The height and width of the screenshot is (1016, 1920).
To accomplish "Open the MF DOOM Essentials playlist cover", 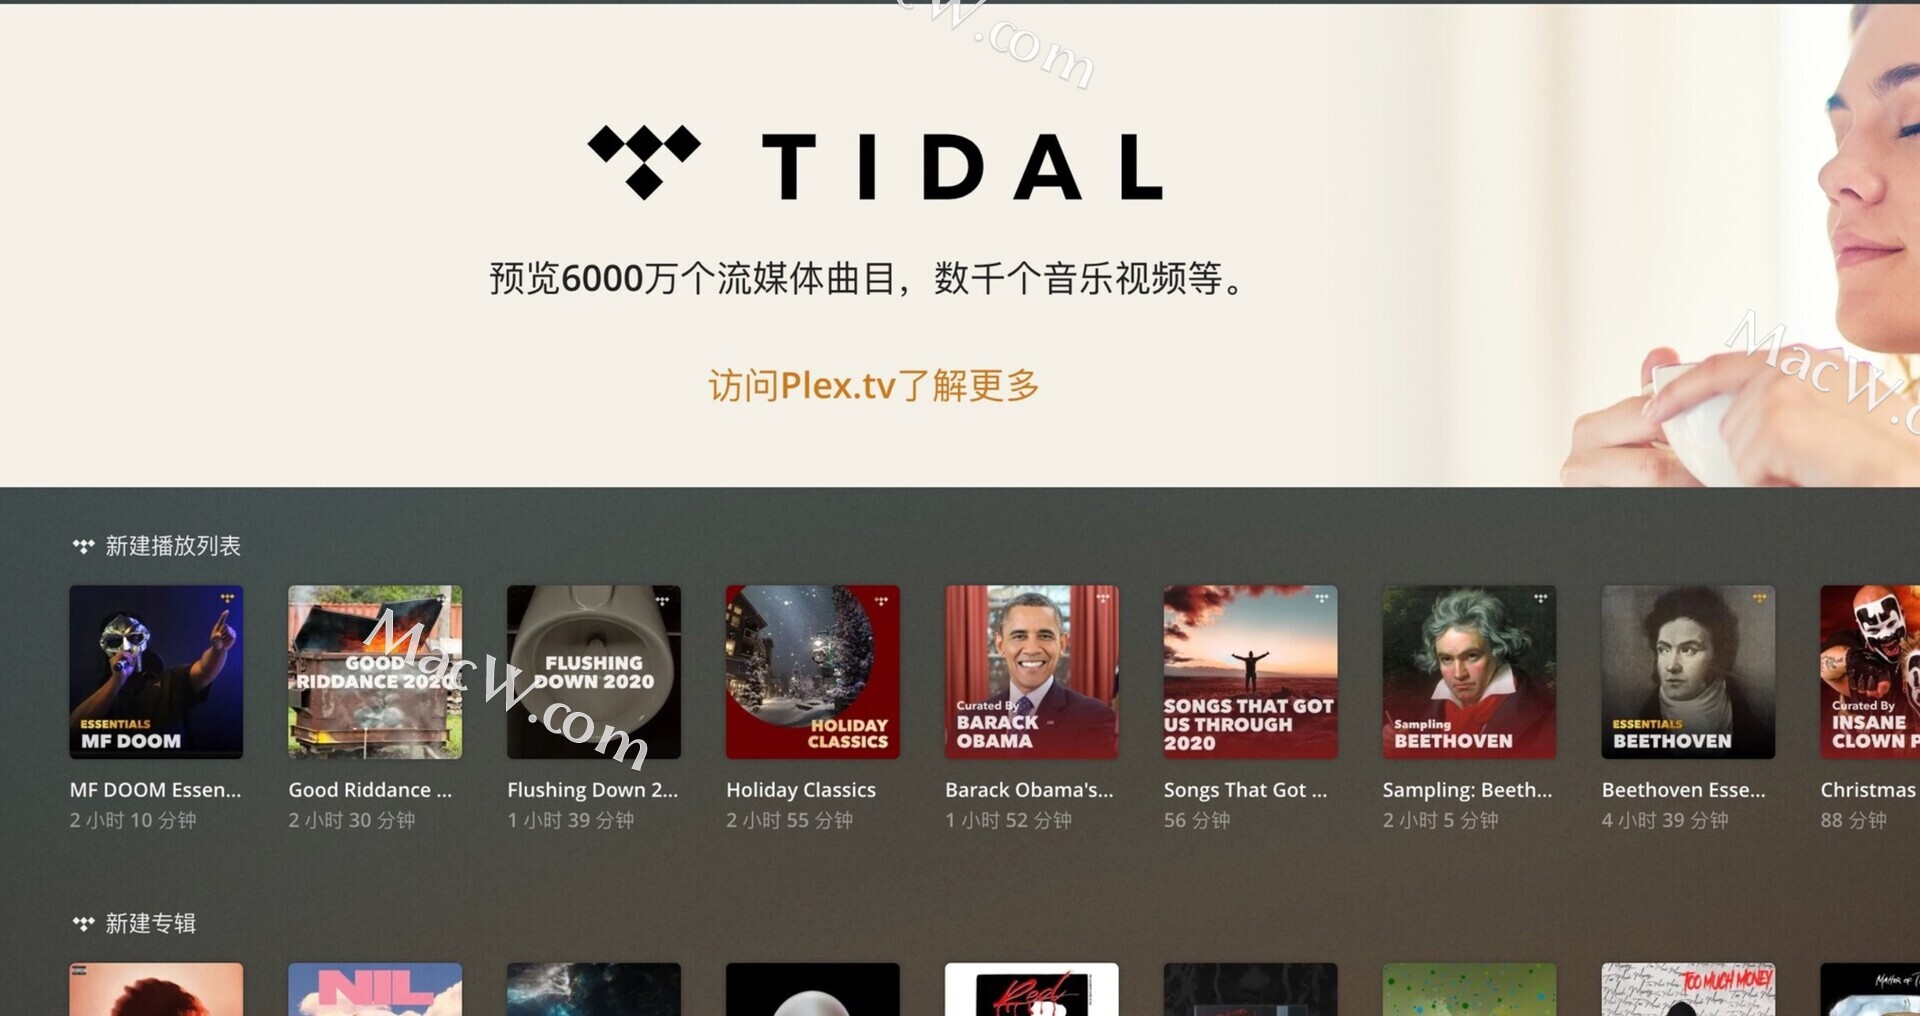I will tap(156, 672).
